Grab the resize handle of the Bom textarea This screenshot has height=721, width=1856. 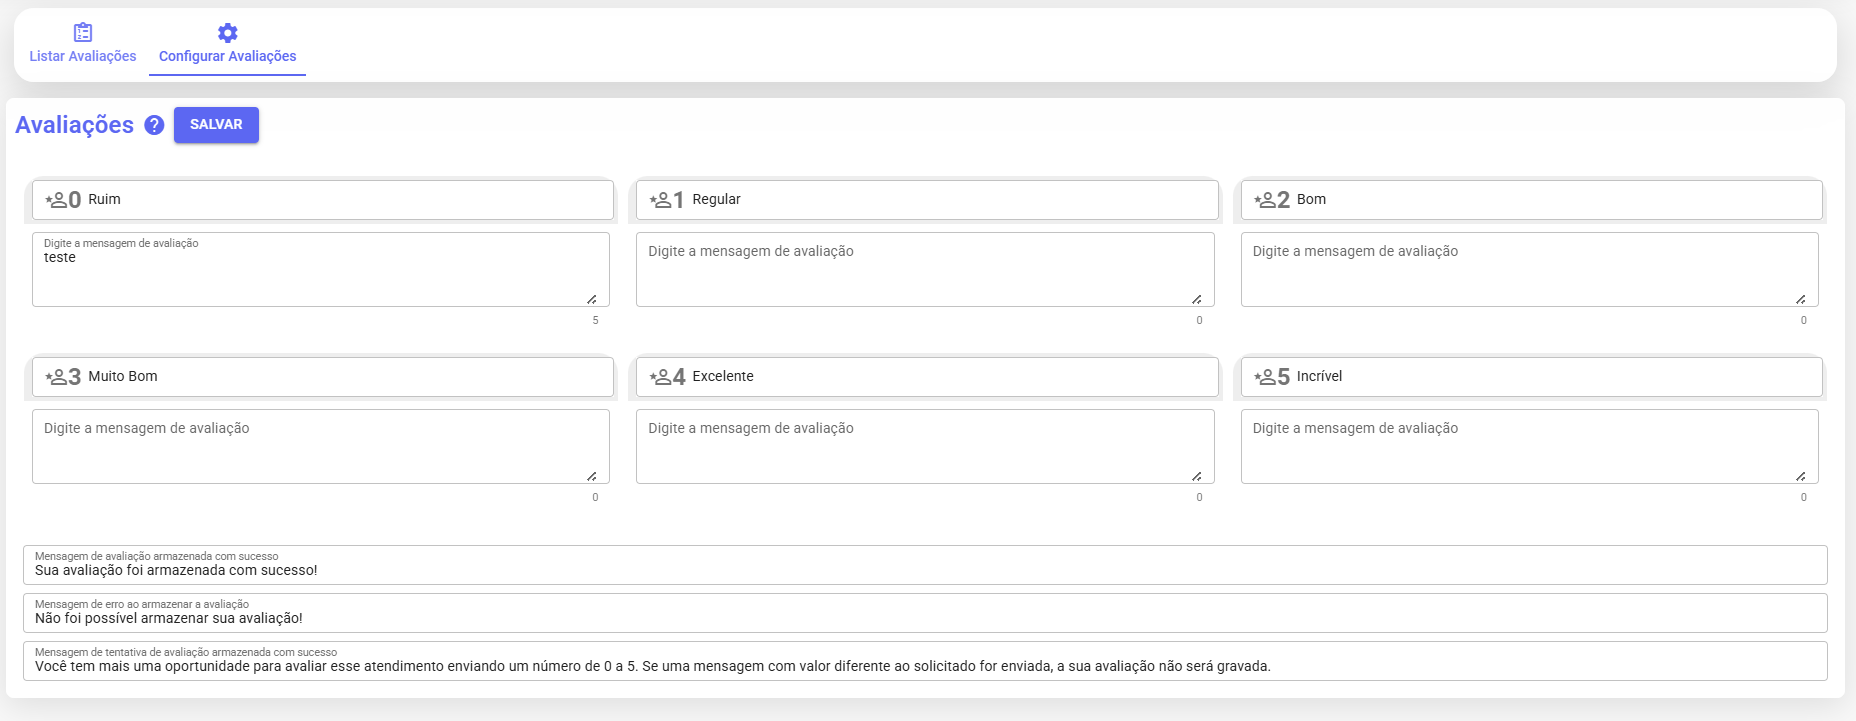coord(1800,299)
